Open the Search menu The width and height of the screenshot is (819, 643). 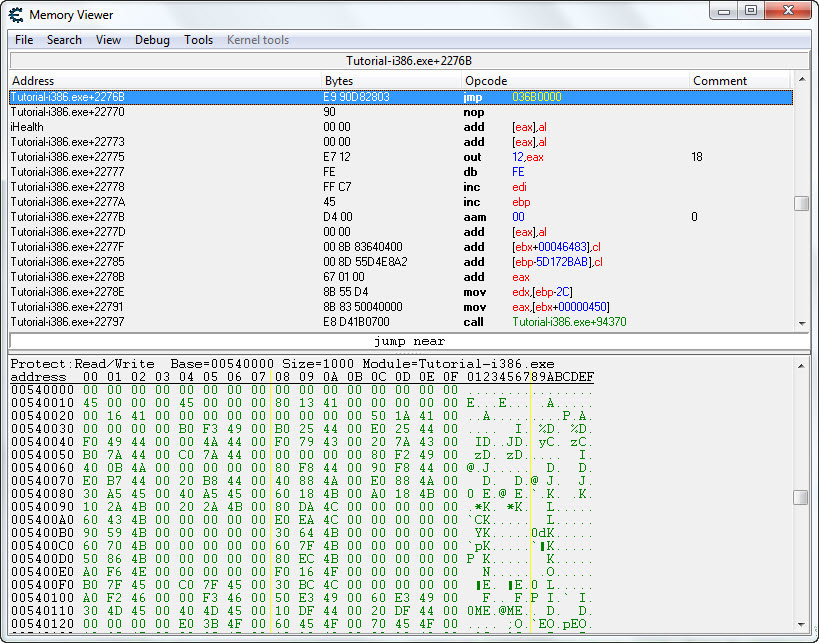[64, 40]
